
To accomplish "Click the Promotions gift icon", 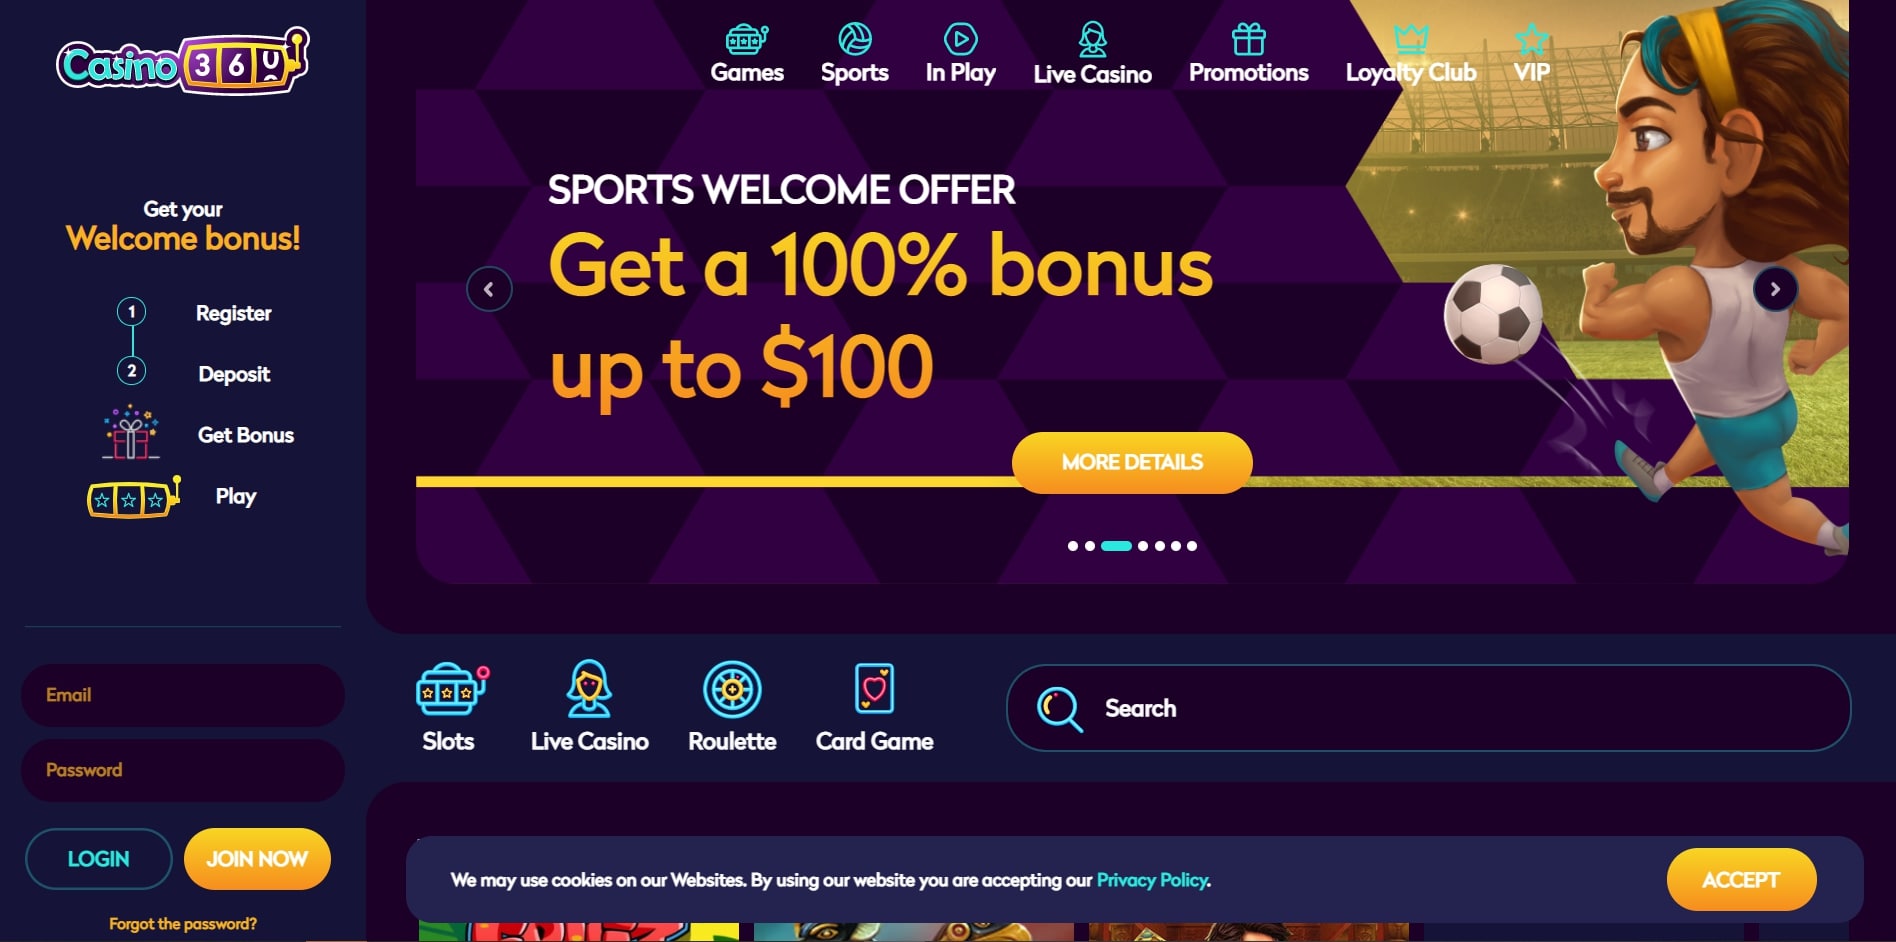I will tap(1249, 39).
